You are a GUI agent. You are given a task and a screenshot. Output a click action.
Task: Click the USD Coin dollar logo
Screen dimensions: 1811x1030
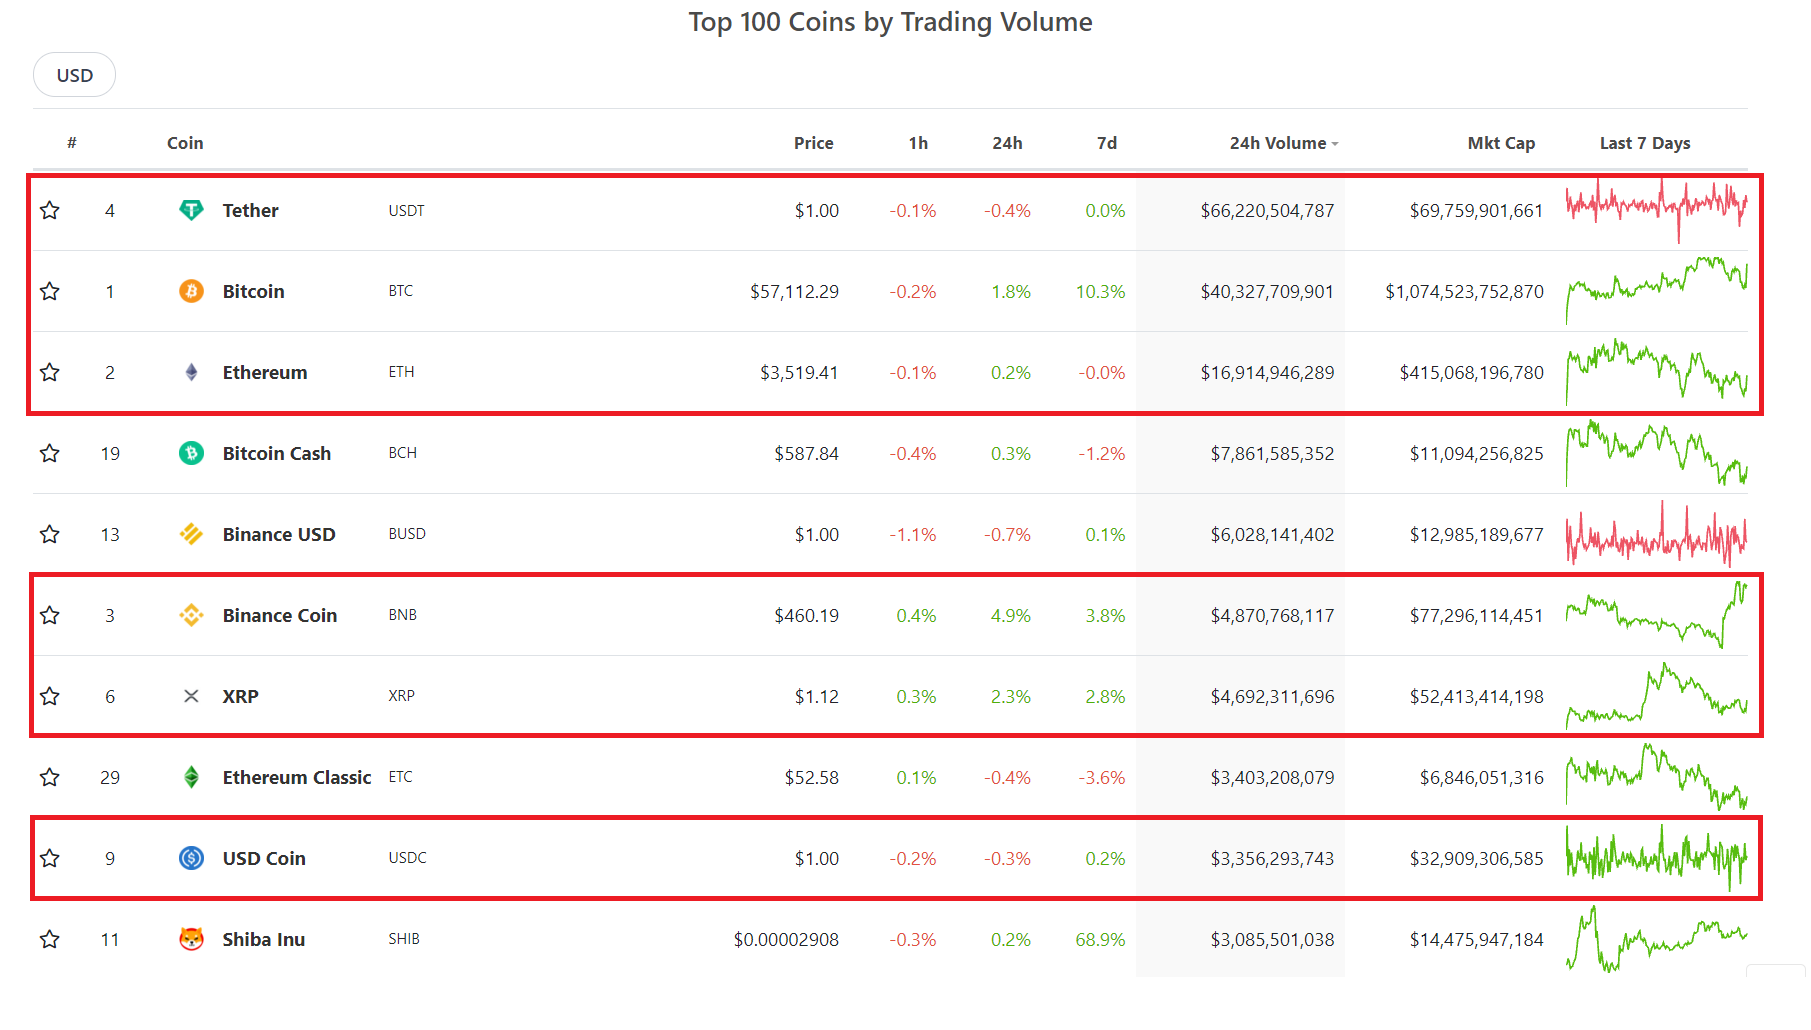[x=191, y=858]
